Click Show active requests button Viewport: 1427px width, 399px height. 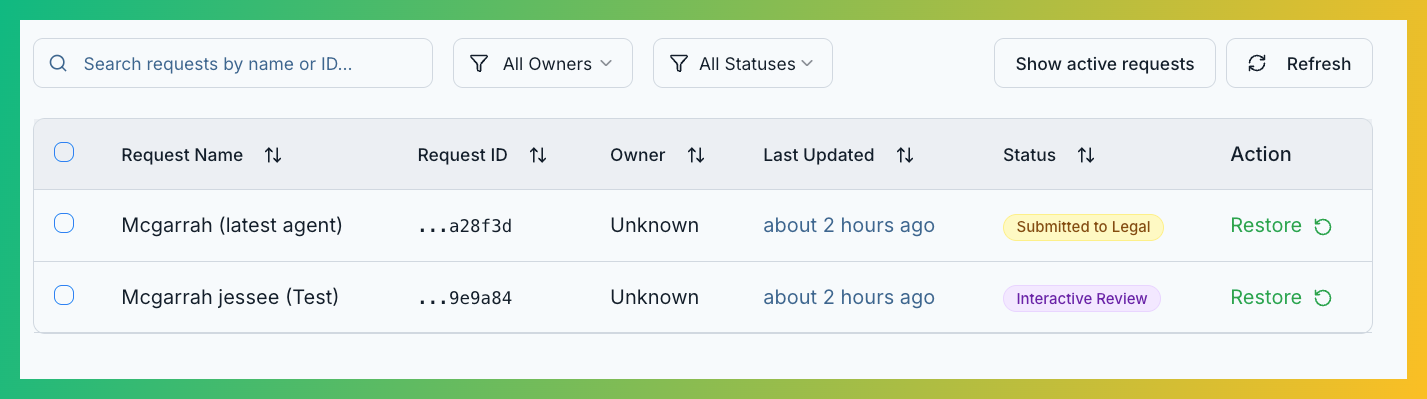pos(1105,63)
